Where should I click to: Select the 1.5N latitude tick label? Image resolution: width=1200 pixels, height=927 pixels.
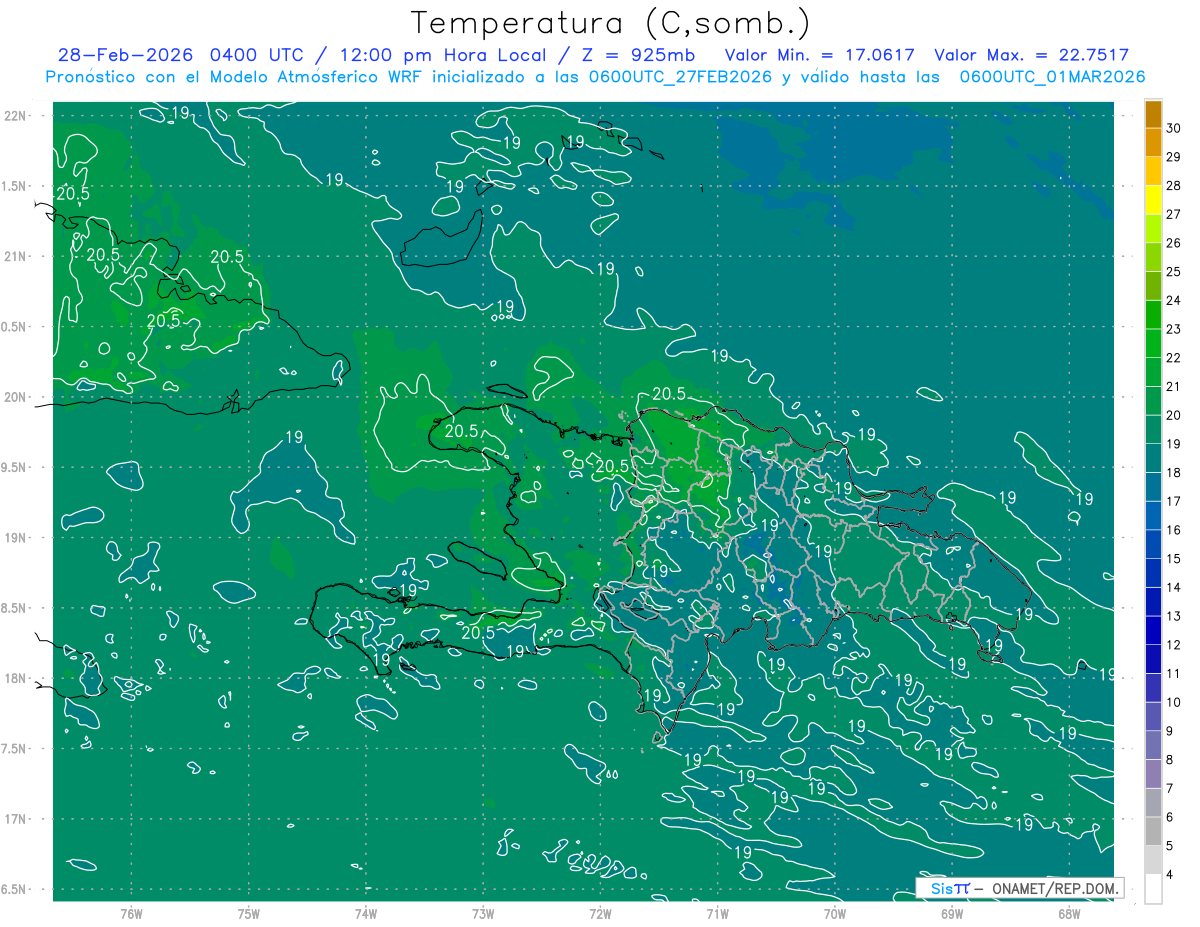pos(15,186)
